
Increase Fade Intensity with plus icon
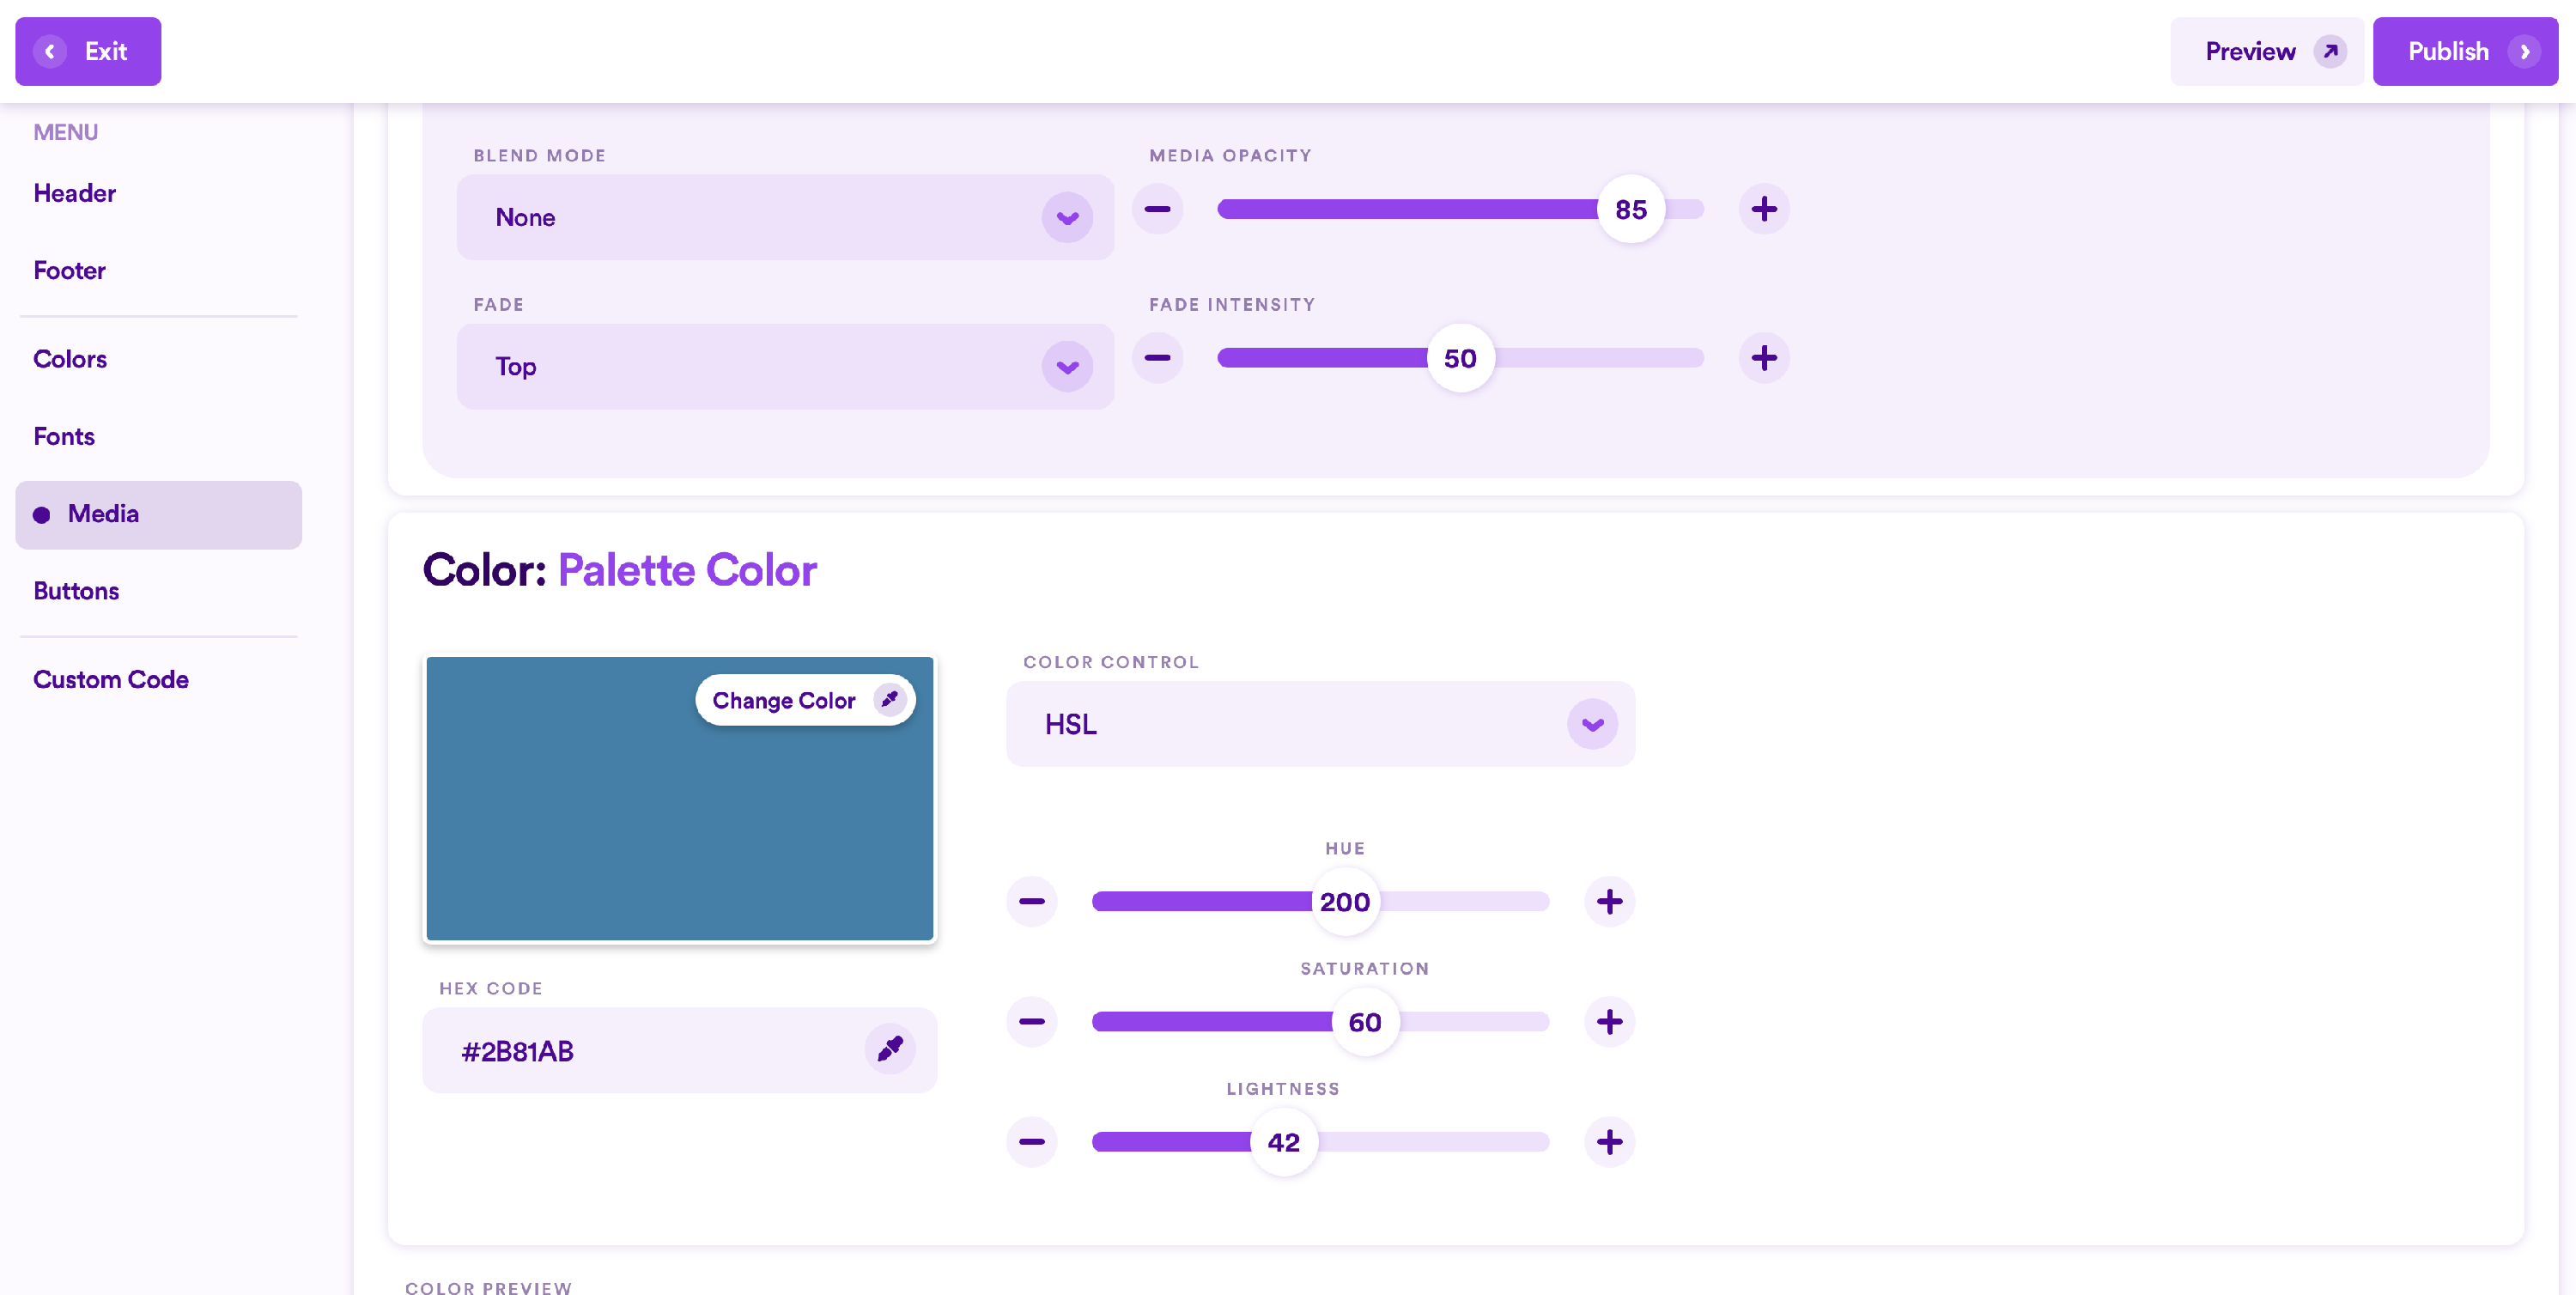tap(1763, 358)
